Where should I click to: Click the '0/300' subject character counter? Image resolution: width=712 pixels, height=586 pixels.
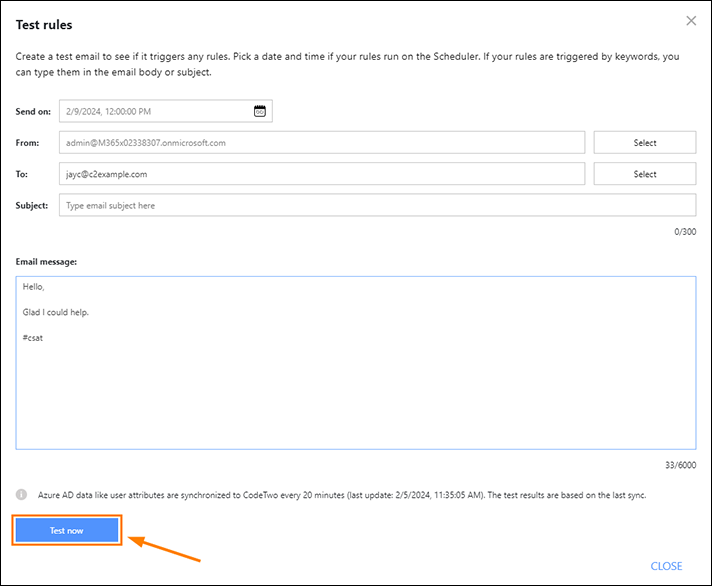point(685,231)
